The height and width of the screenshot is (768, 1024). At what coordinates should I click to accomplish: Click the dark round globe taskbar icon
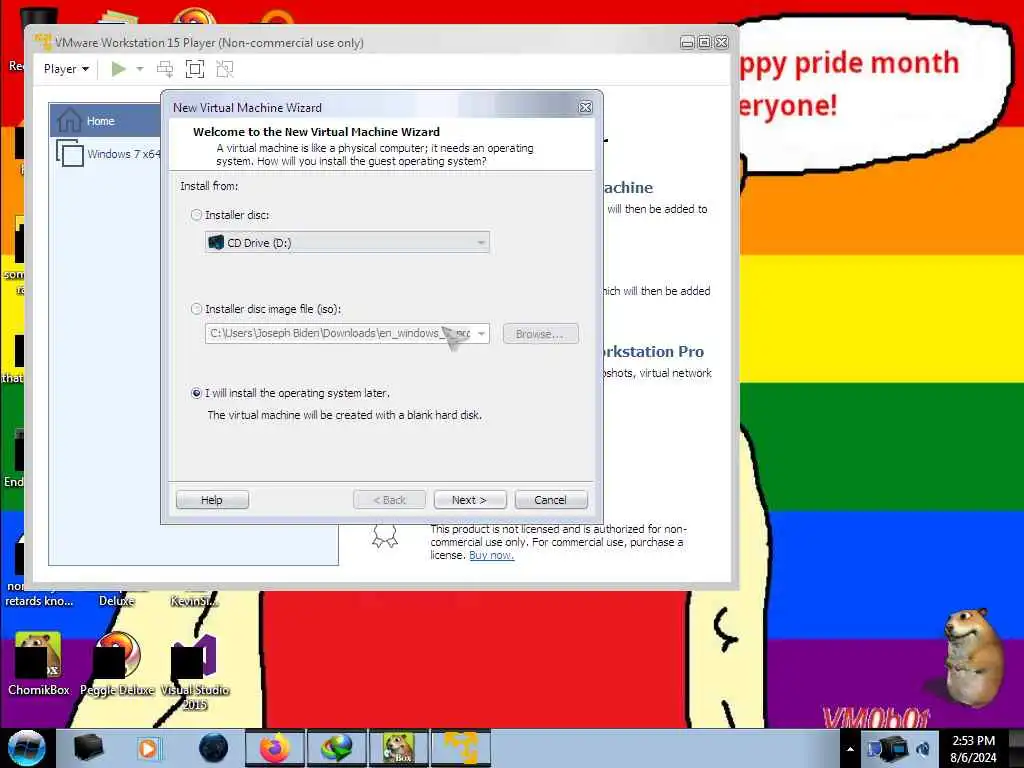coord(214,748)
